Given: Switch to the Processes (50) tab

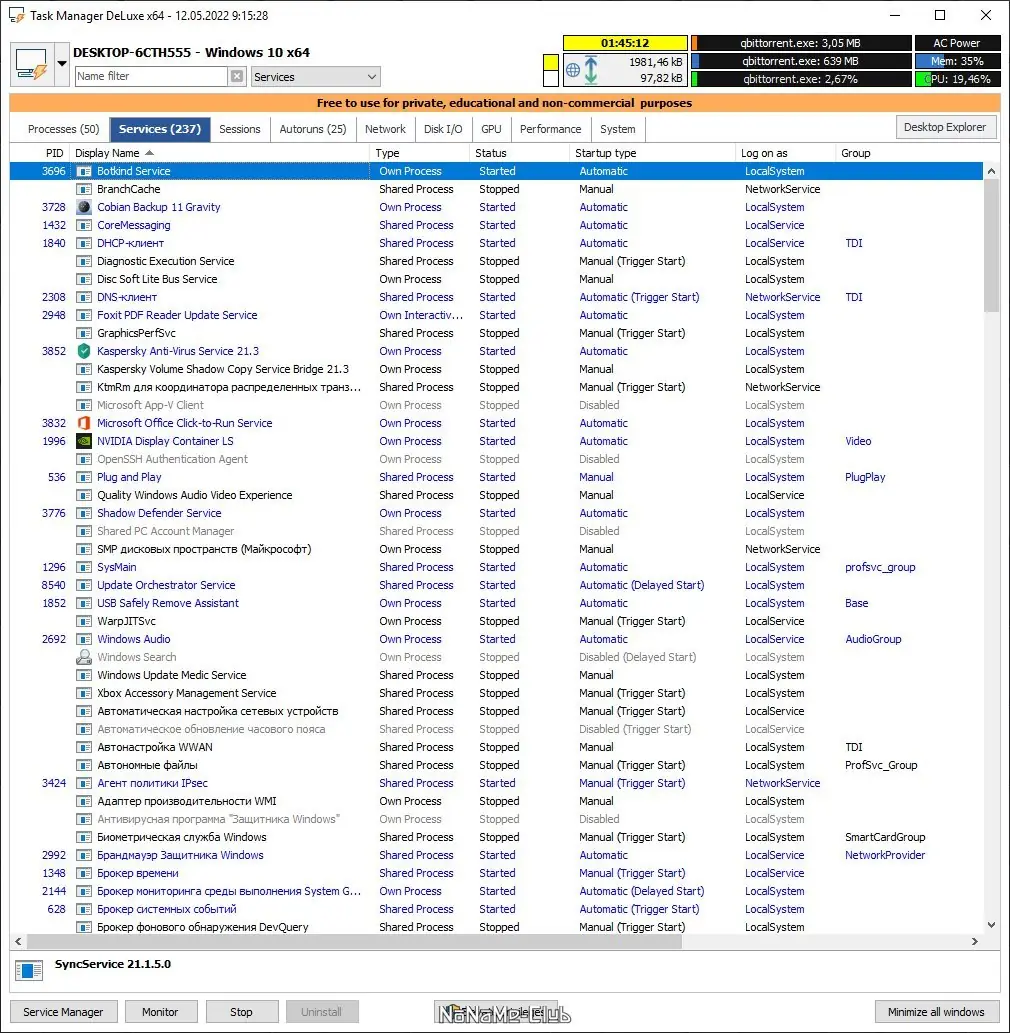Looking at the screenshot, I should click(63, 129).
